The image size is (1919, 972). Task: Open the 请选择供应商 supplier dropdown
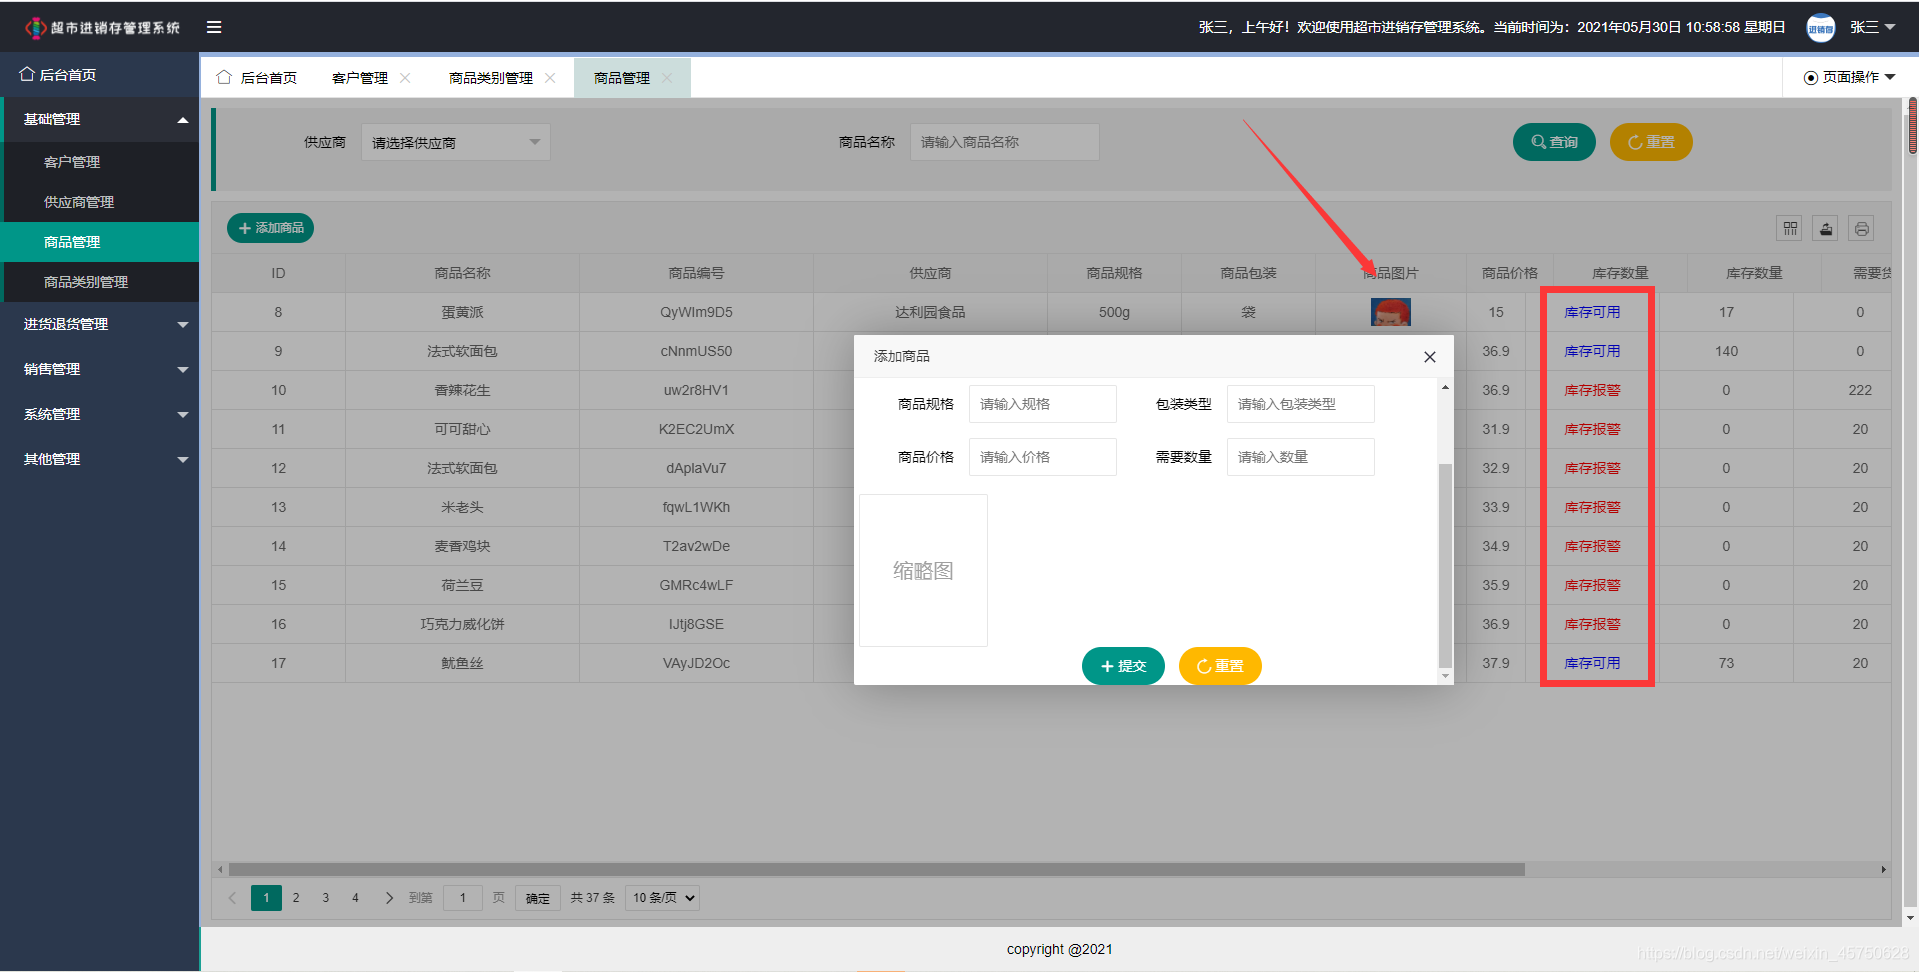pos(455,141)
